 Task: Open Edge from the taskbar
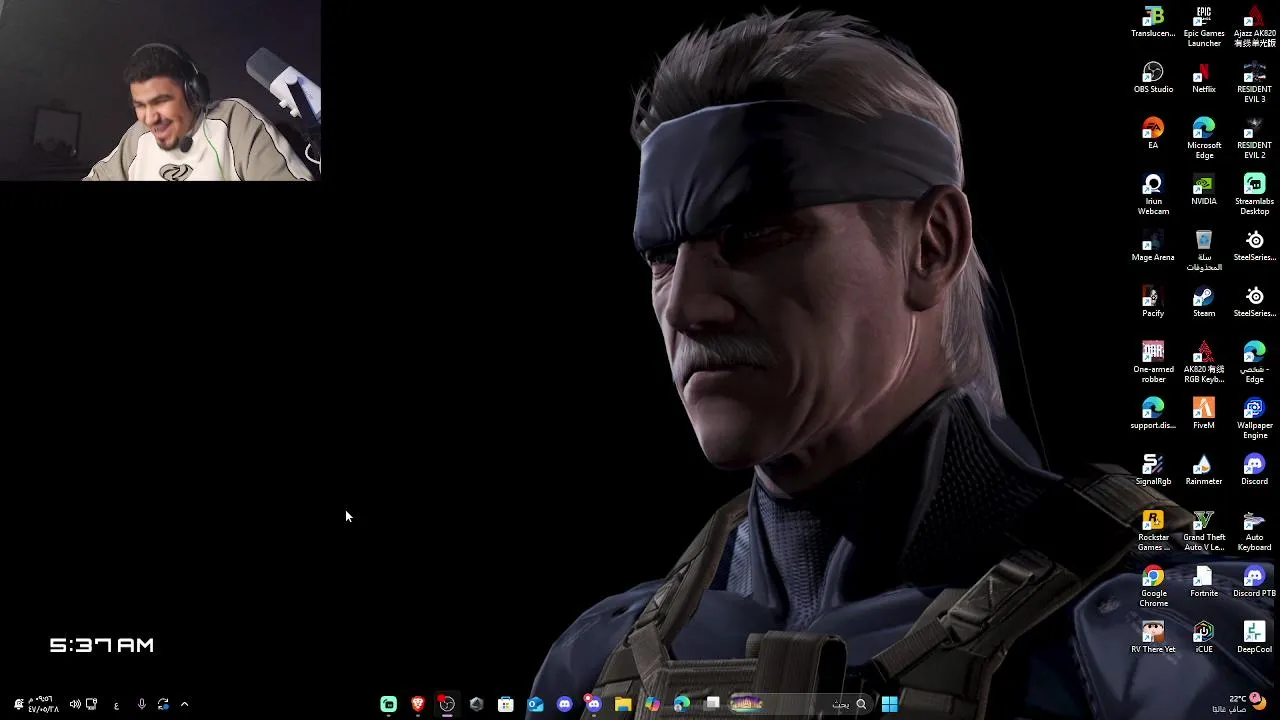(682, 704)
